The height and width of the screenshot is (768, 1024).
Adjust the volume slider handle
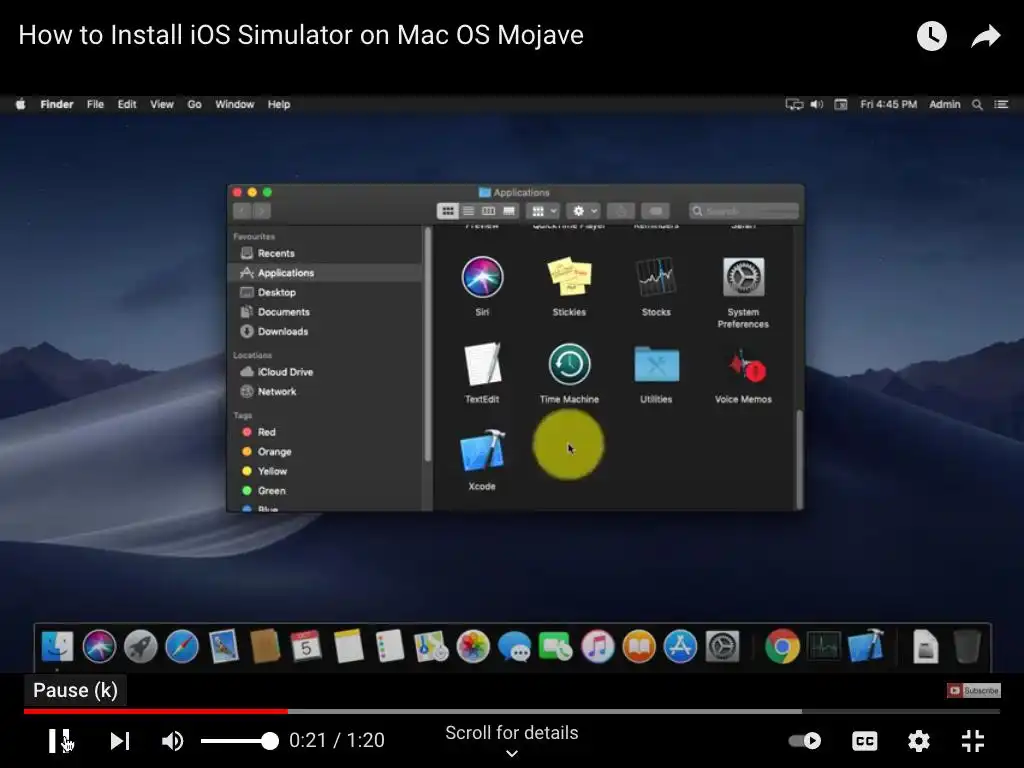[x=269, y=741]
